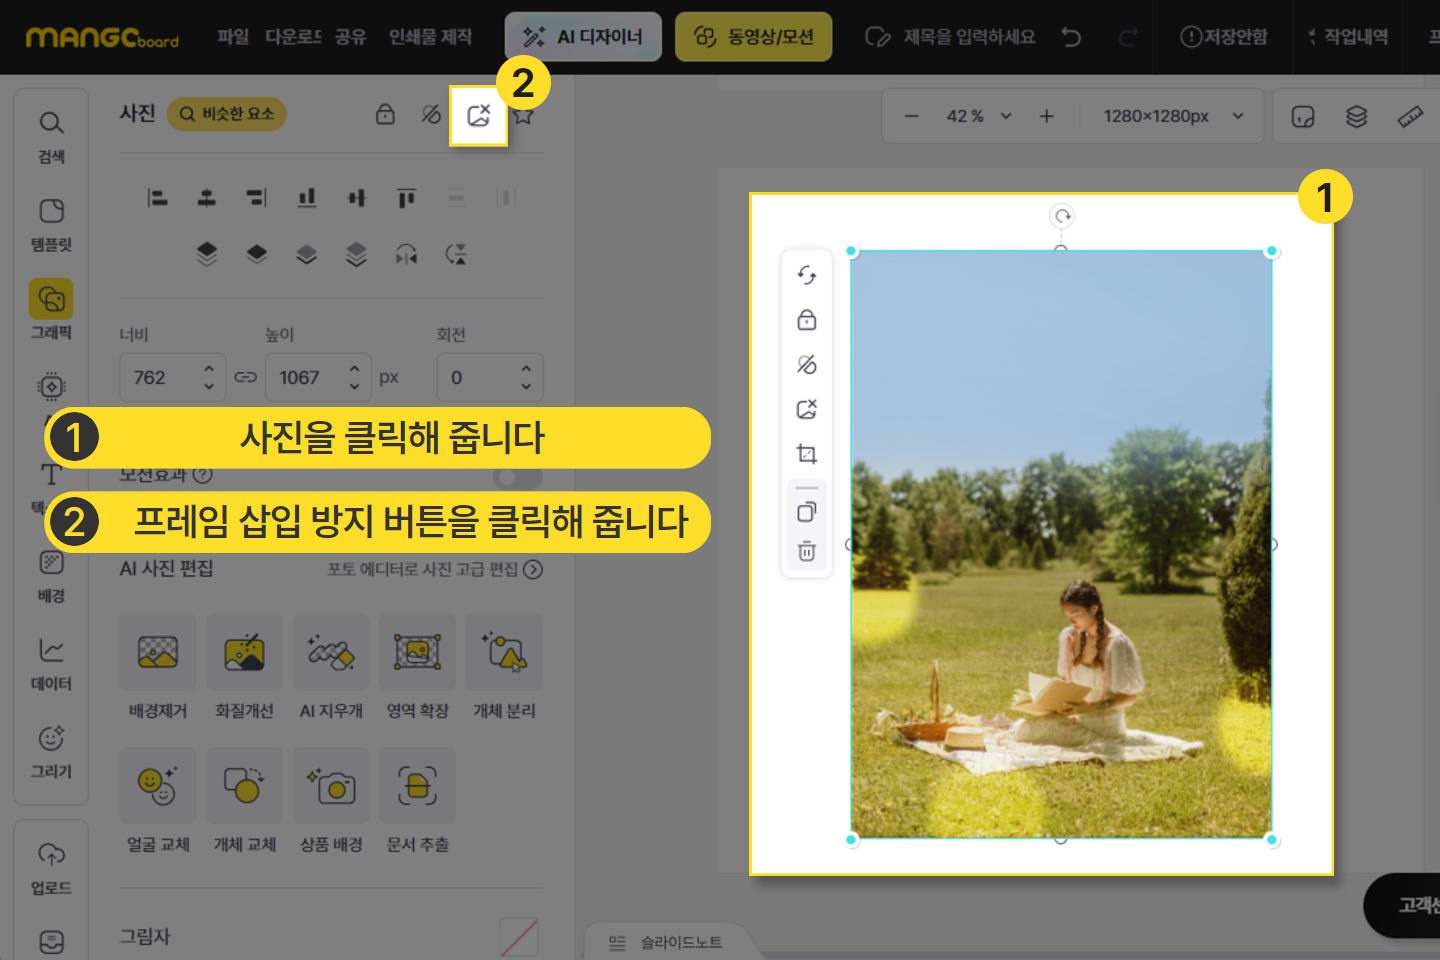Image resolution: width=1440 pixels, height=960 pixels.
Task: Click the frame insertion prevention icon in panel
Action: (x=479, y=116)
